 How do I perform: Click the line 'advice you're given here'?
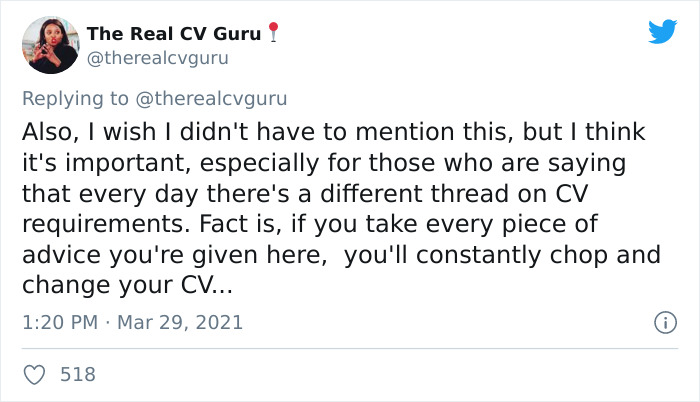tap(340, 254)
